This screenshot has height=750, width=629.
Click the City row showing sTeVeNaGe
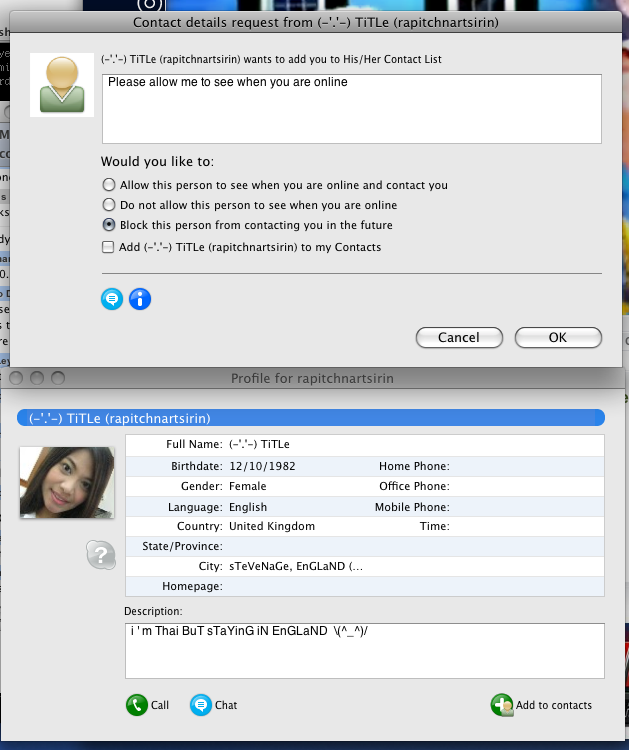[x=364, y=566]
